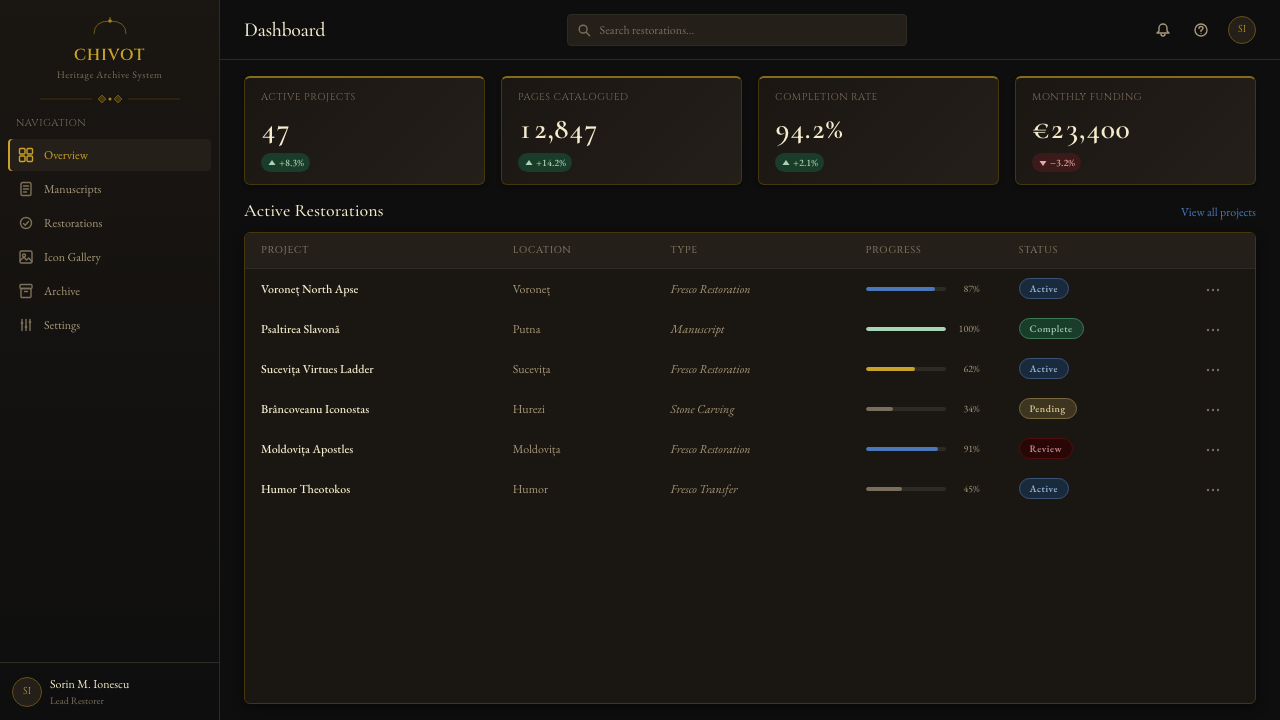Image resolution: width=1280 pixels, height=720 pixels.
Task: Open the more options for Psaltirea Slavonă
Action: coord(1213,330)
